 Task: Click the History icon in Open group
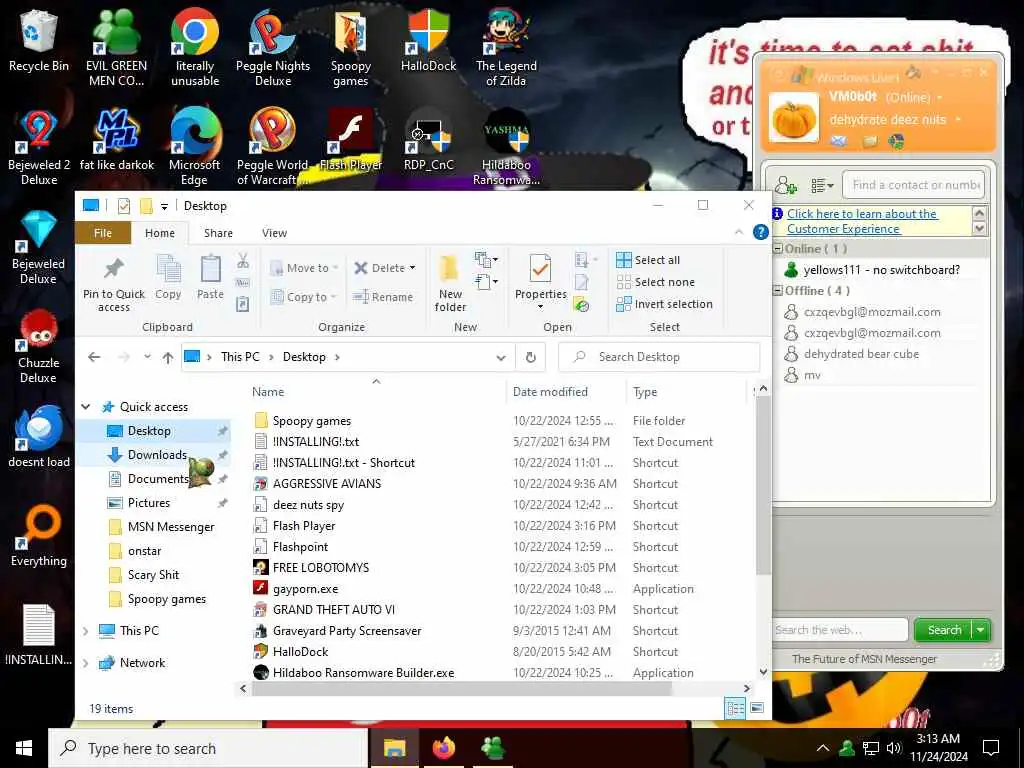581,304
